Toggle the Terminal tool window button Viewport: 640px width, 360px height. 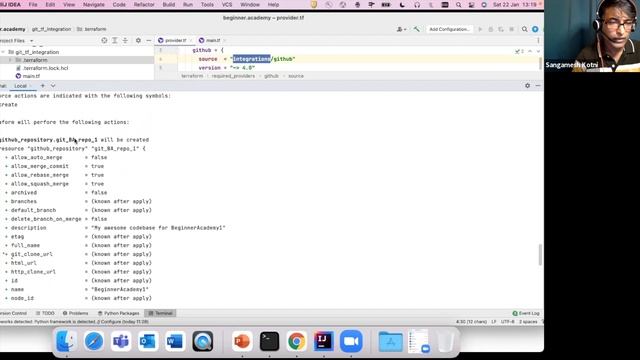click(160, 313)
